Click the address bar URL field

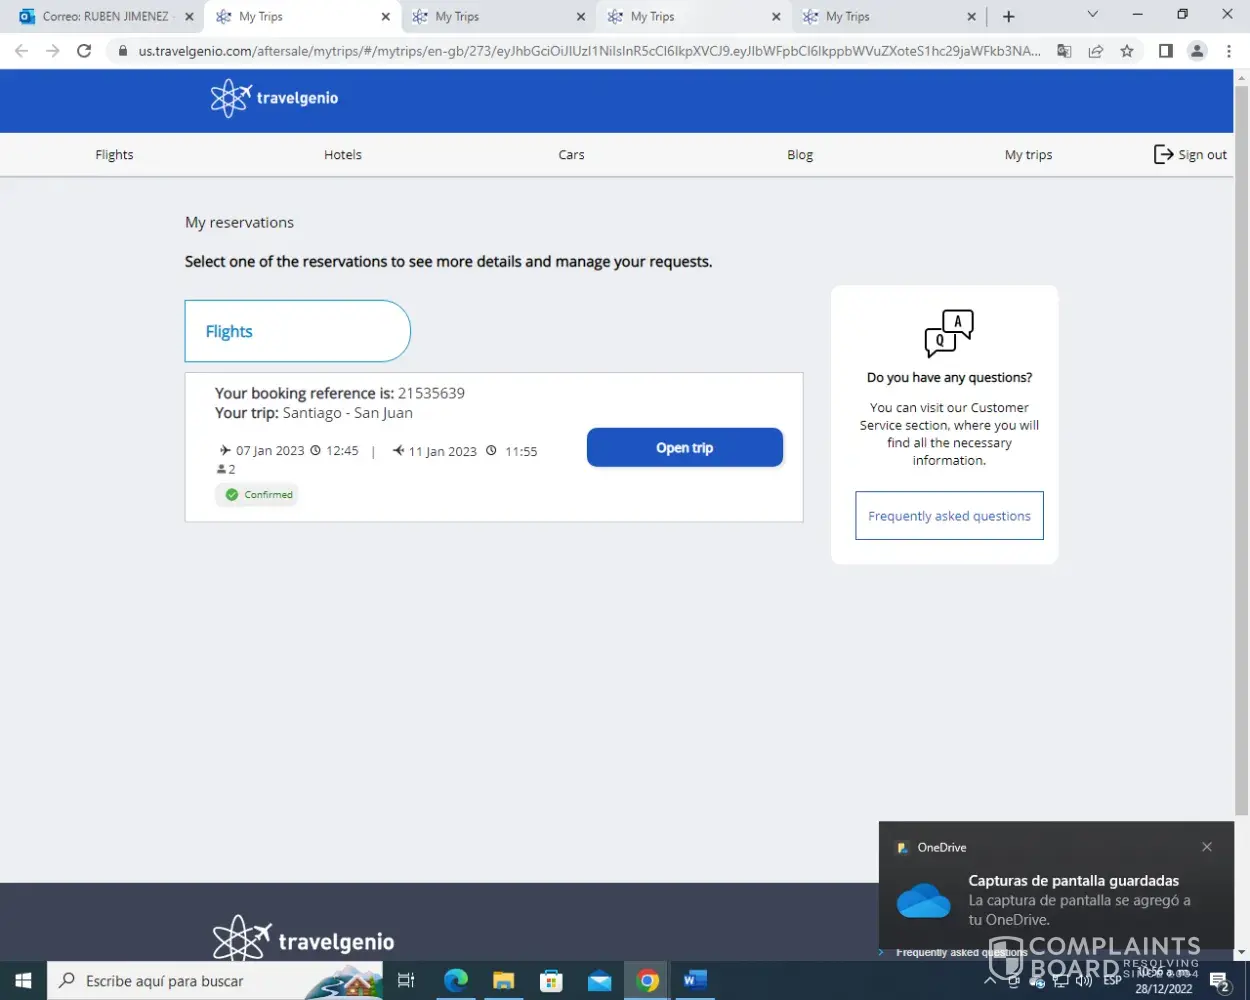589,51
